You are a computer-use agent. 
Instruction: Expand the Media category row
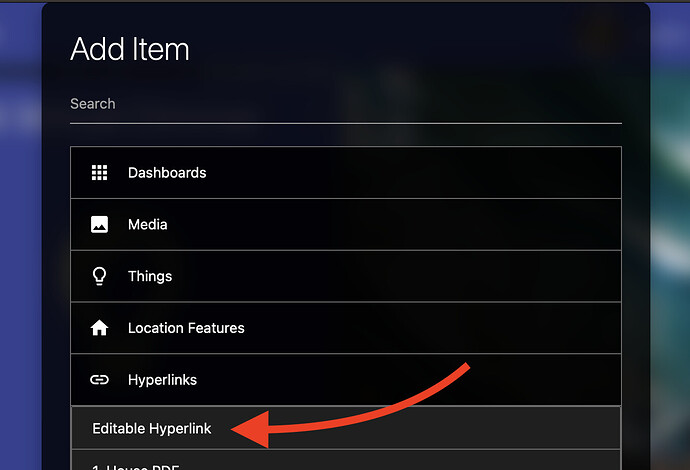[346, 224]
